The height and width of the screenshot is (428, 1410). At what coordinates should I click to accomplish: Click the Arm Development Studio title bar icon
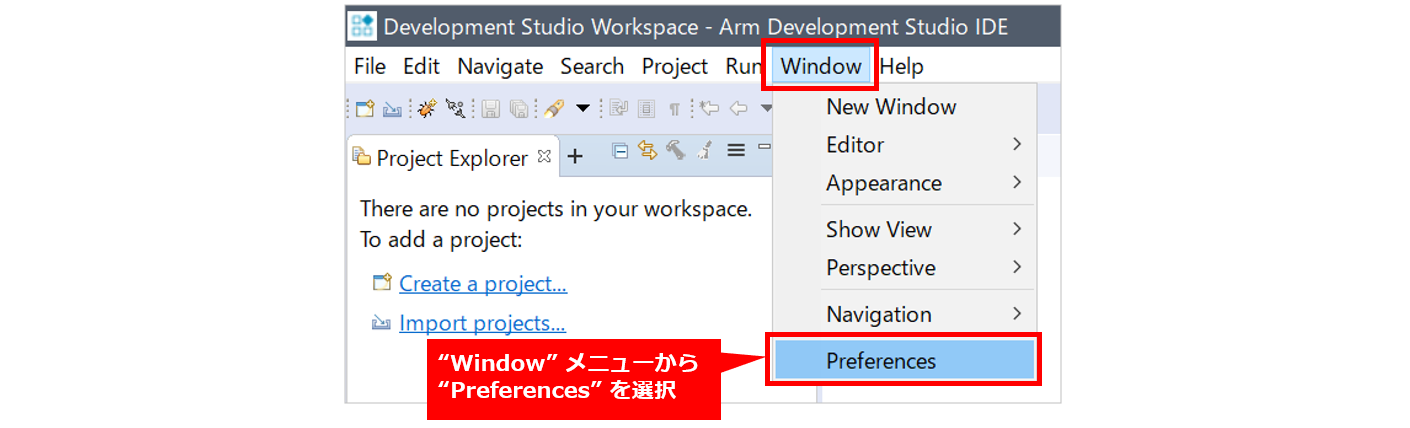click(x=362, y=27)
